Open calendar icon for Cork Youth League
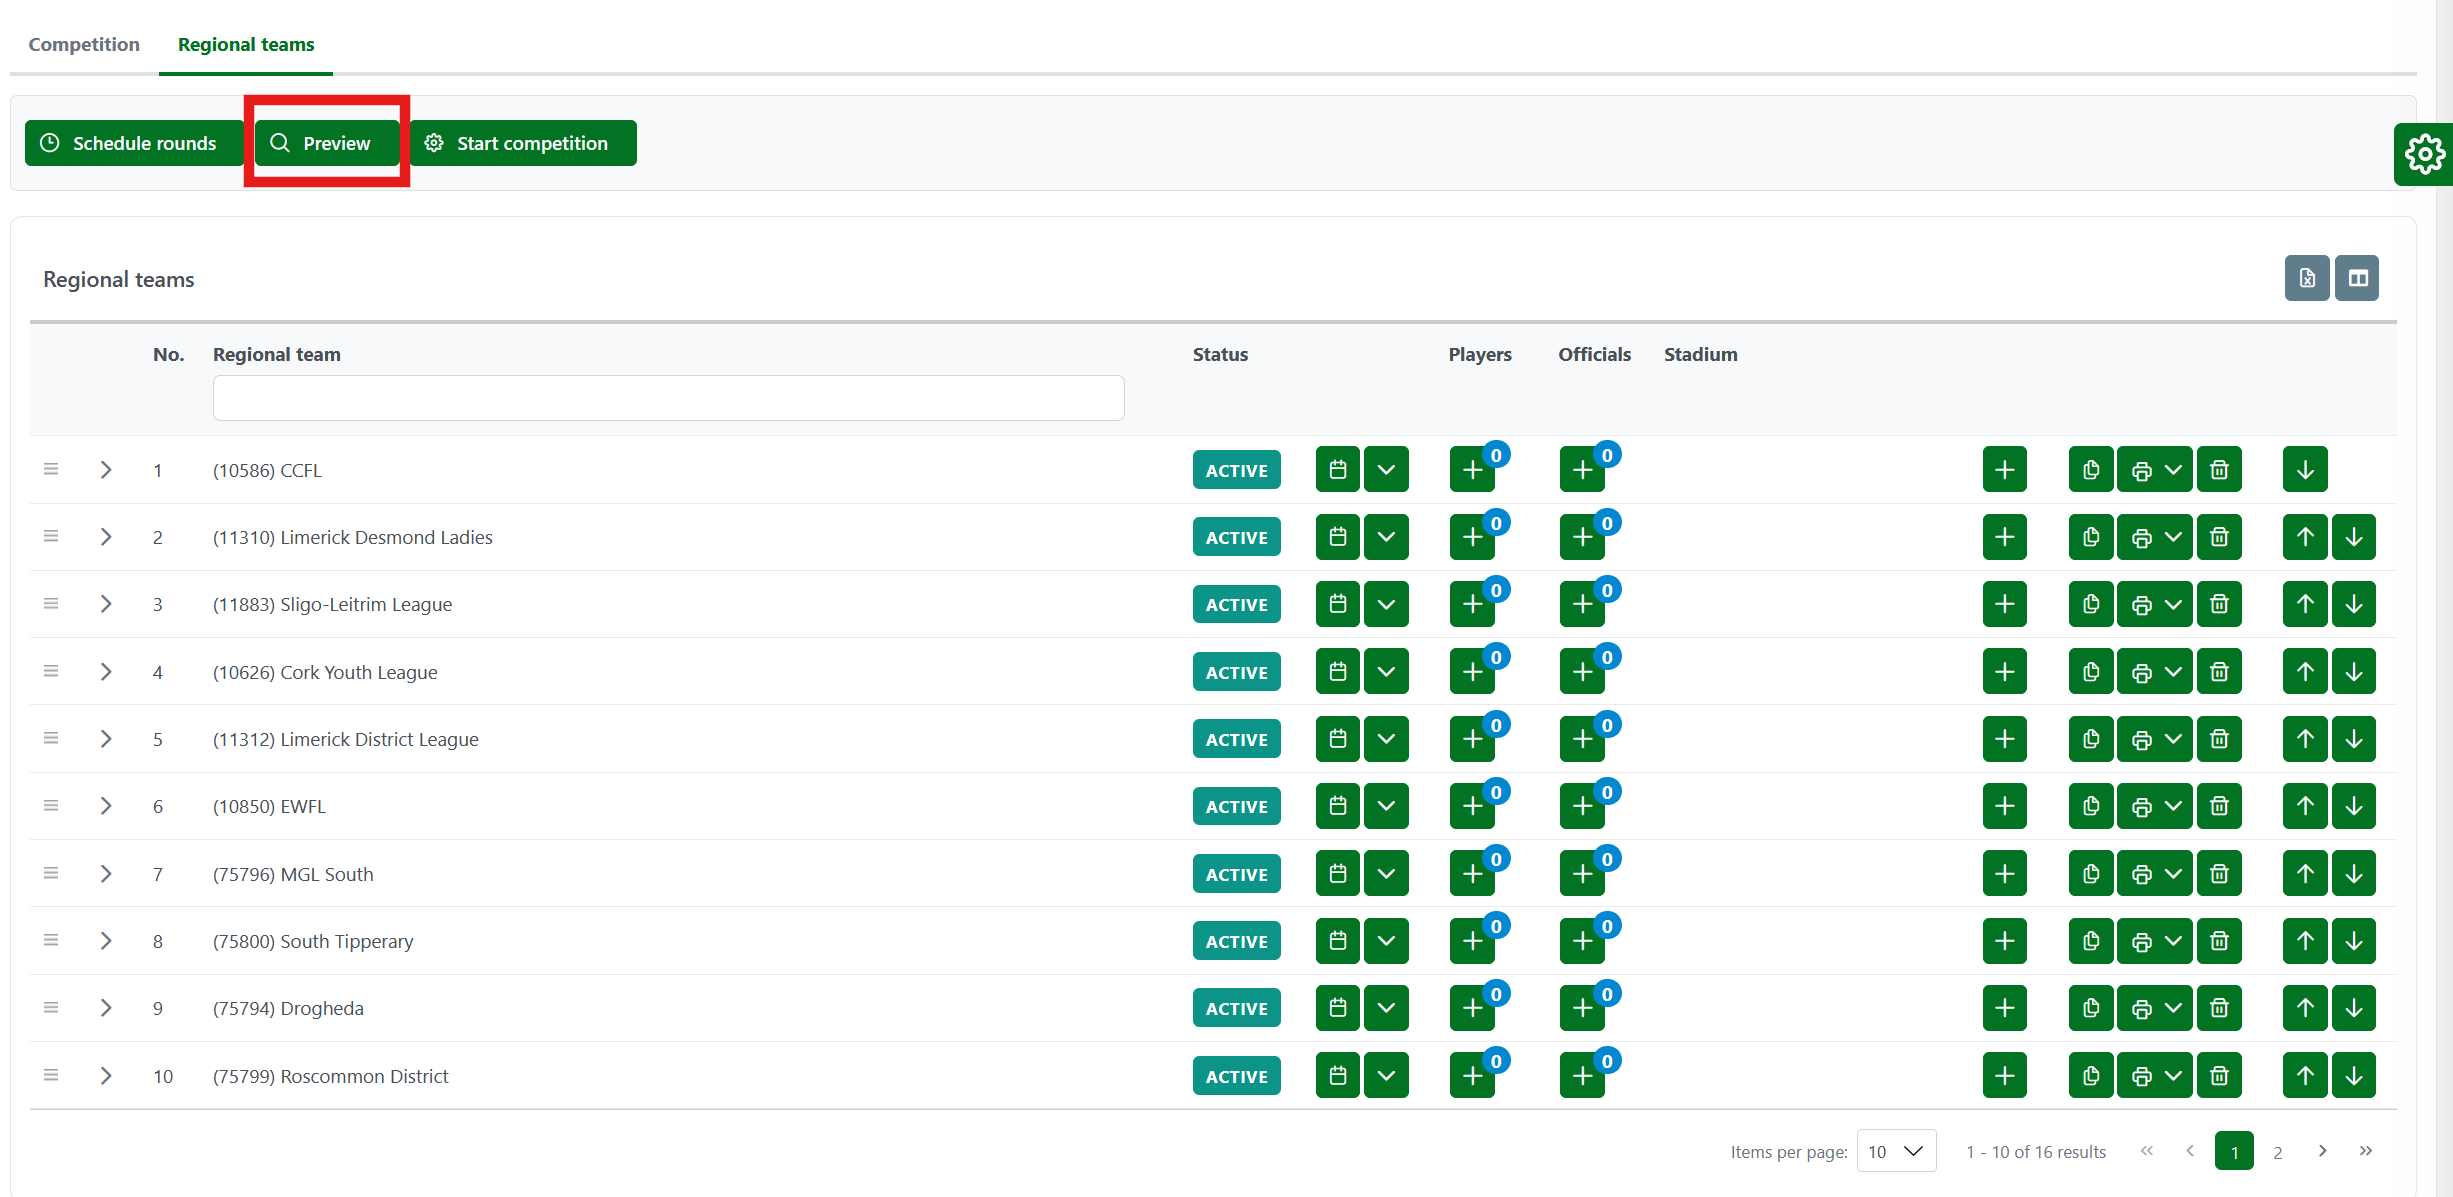The height and width of the screenshot is (1197, 2453). (x=1337, y=672)
